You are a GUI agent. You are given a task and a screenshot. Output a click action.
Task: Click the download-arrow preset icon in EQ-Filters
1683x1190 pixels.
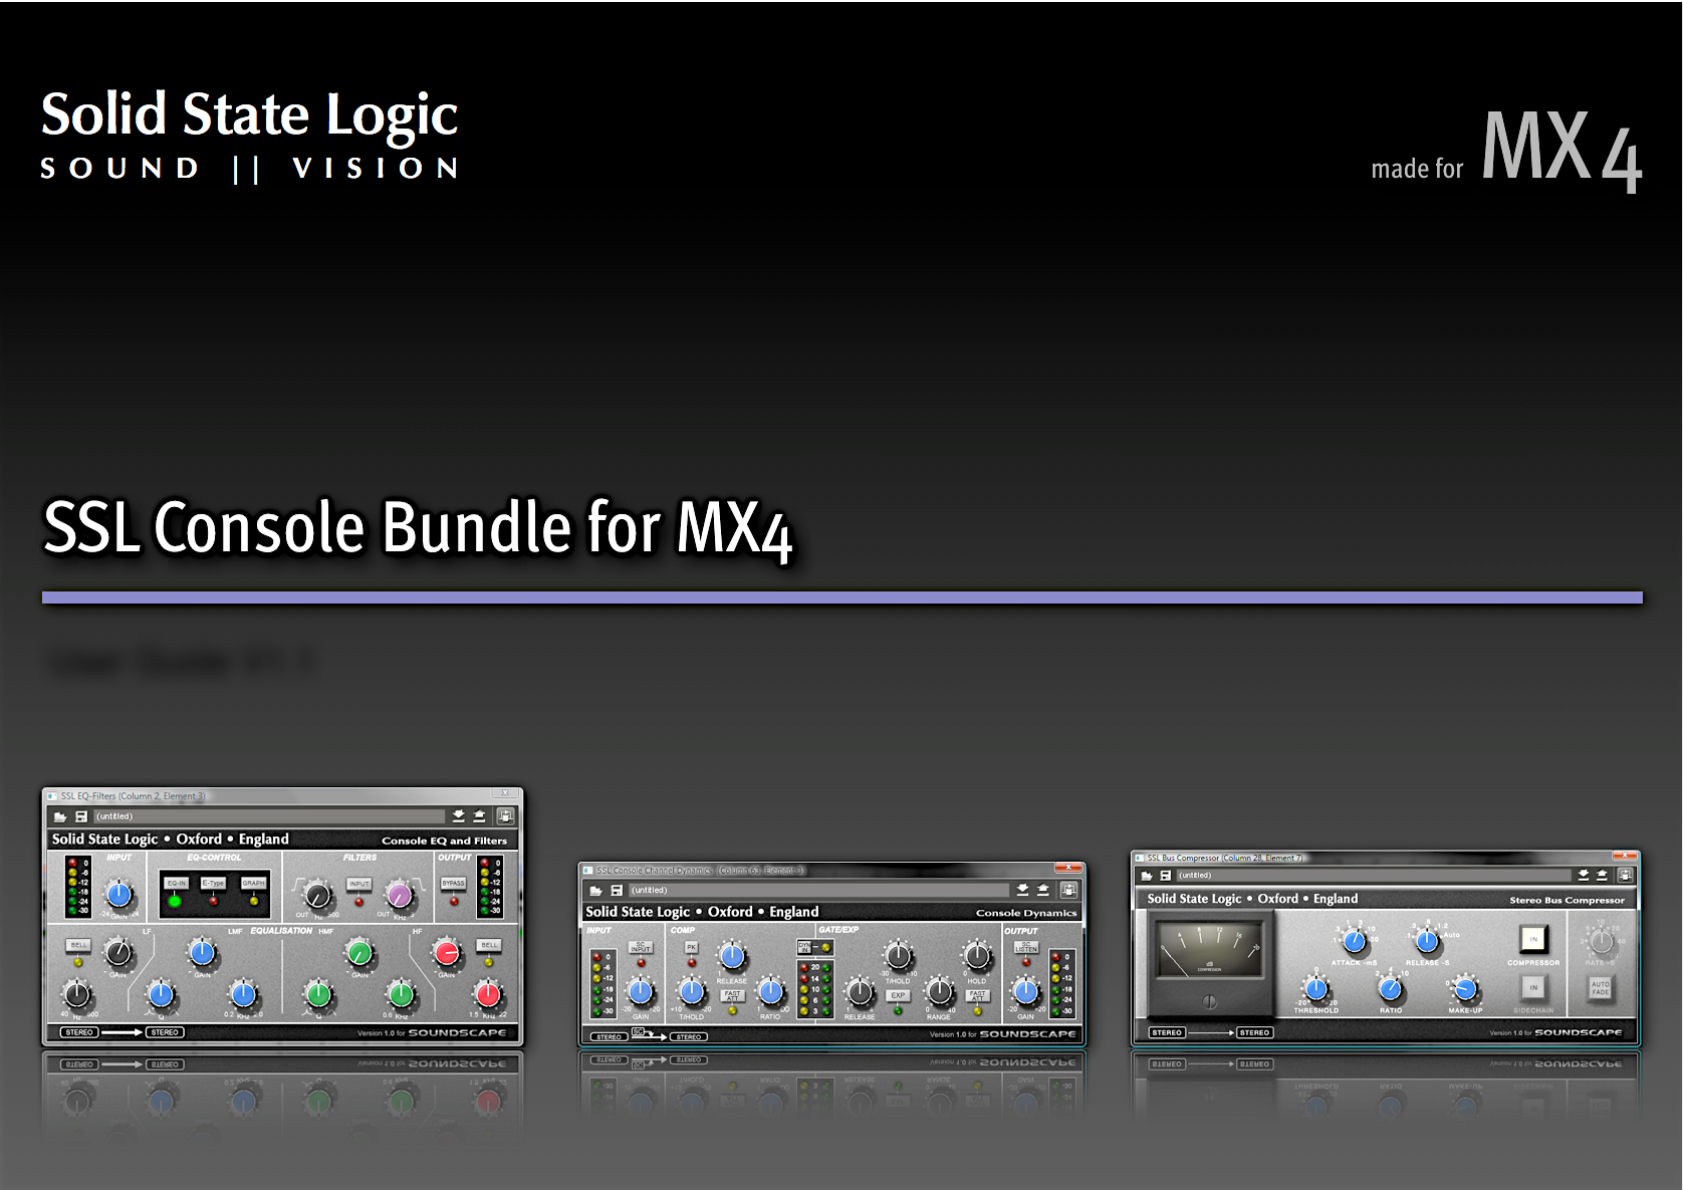click(458, 816)
